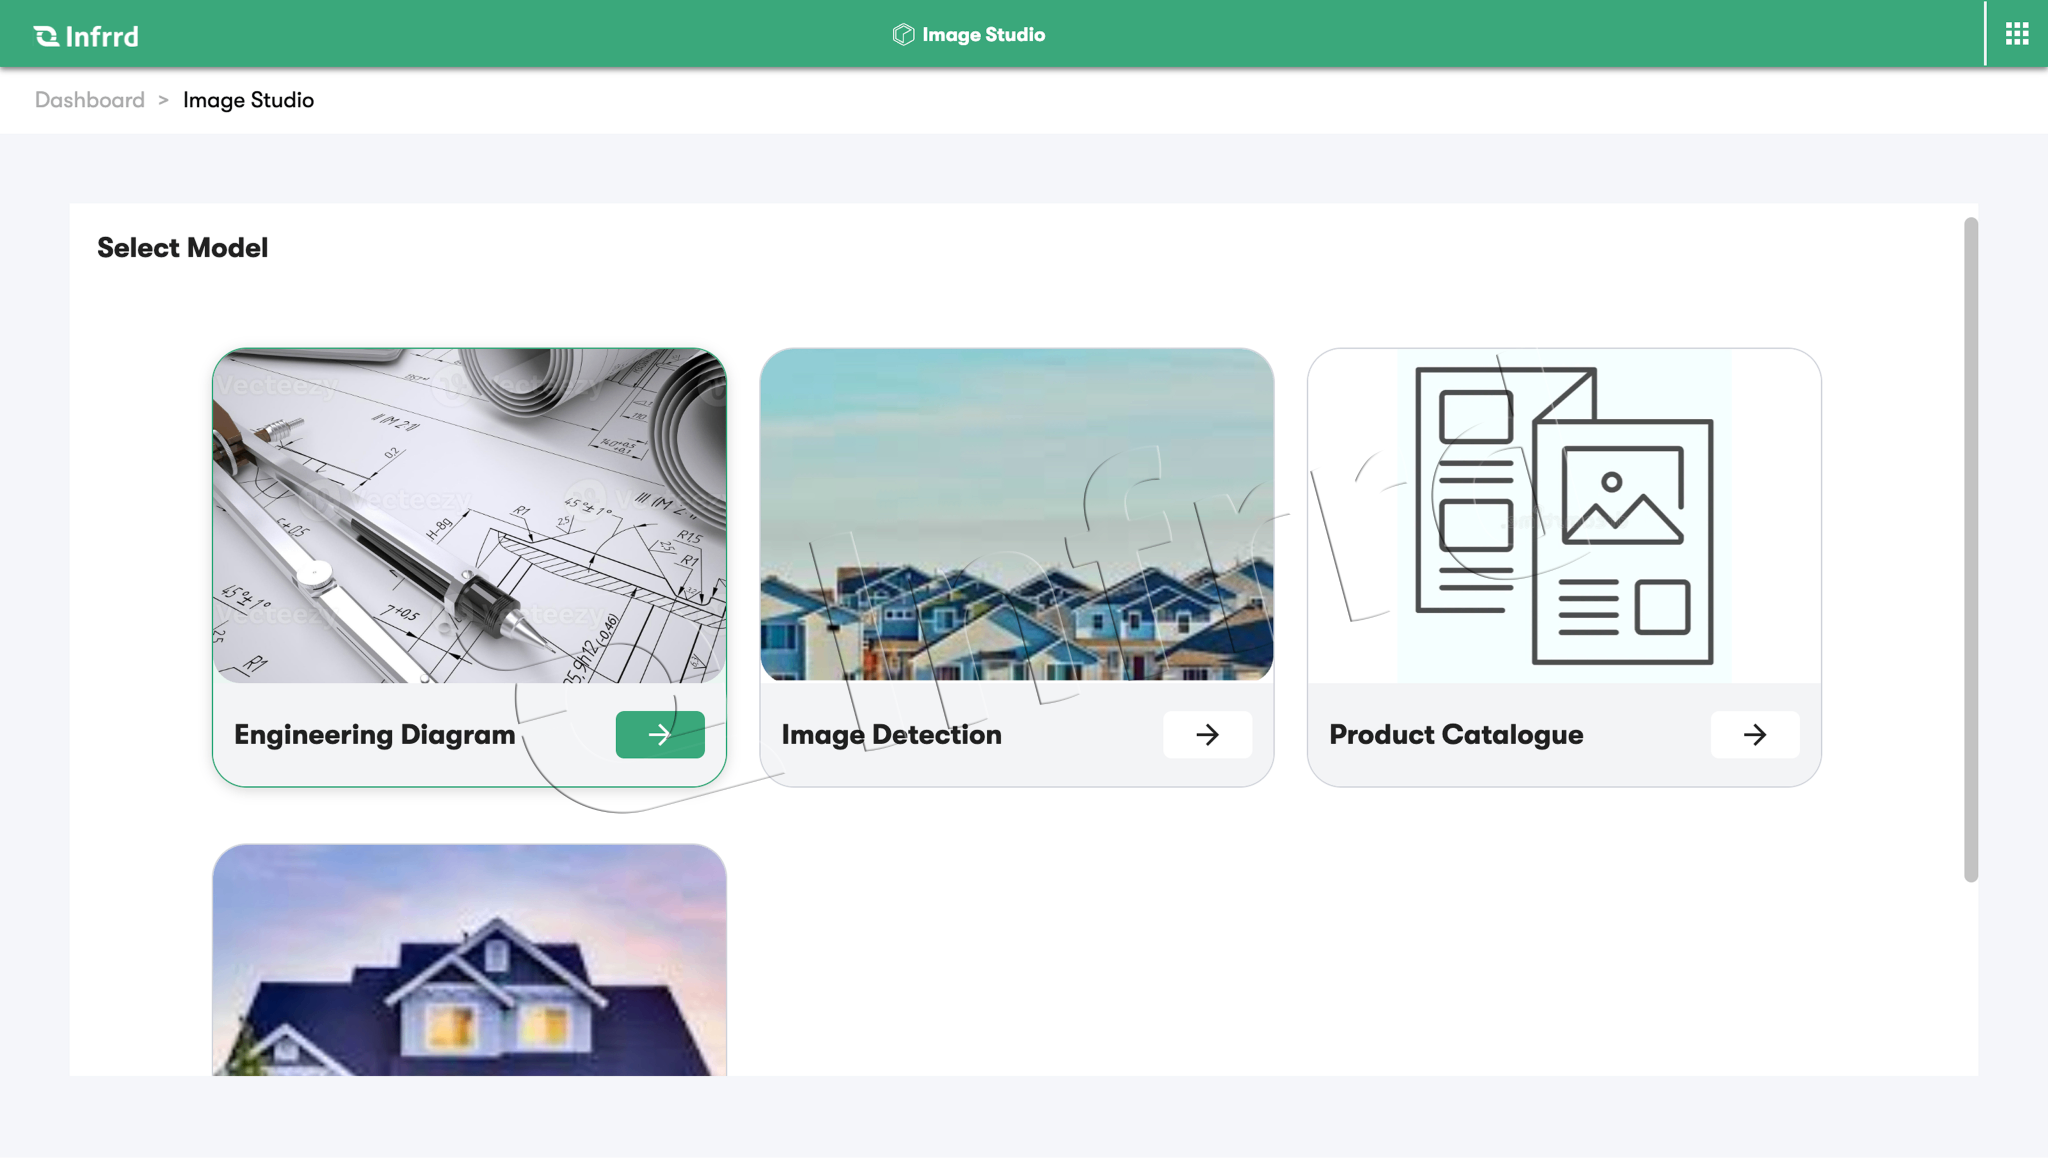Click the Image Detection label
Image resolution: width=2048 pixels, height=1158 pixels.
click(891, 735)
